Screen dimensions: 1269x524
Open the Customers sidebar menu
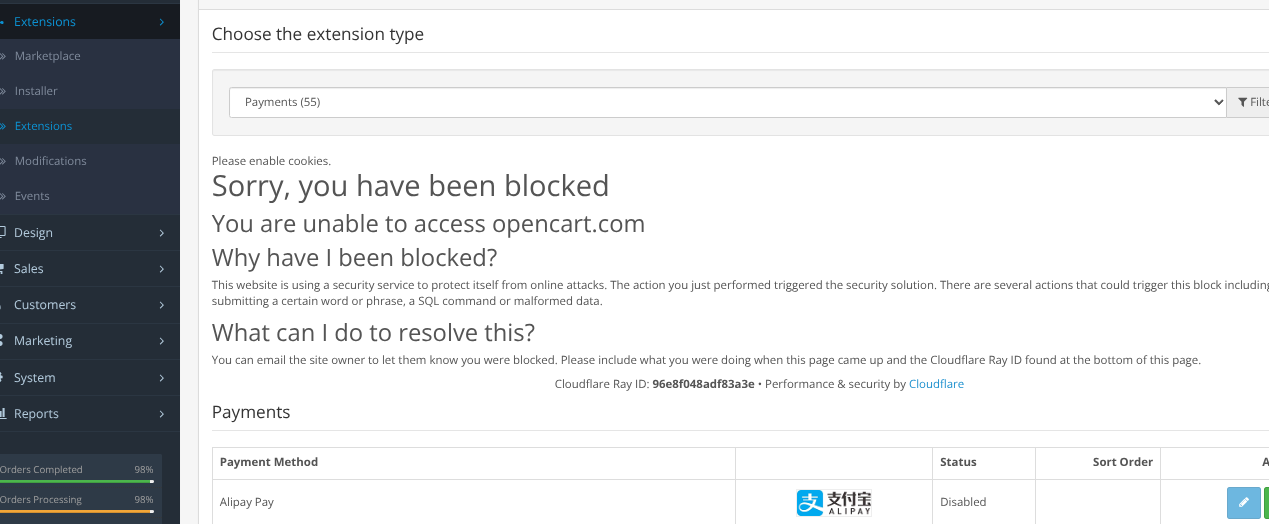pyautogui.click(x=90, y=305)
